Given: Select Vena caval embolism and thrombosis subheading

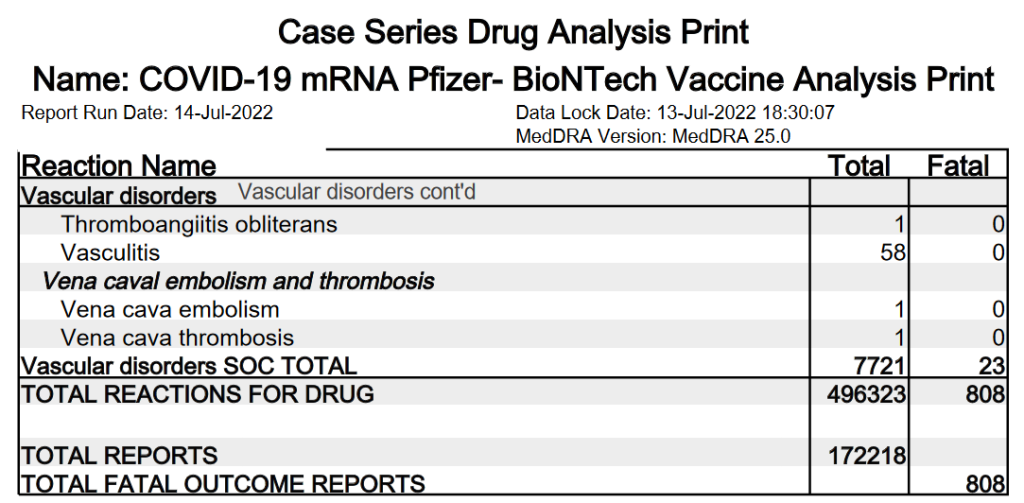Looking at the screenshot, I should [x=238, y=281].
